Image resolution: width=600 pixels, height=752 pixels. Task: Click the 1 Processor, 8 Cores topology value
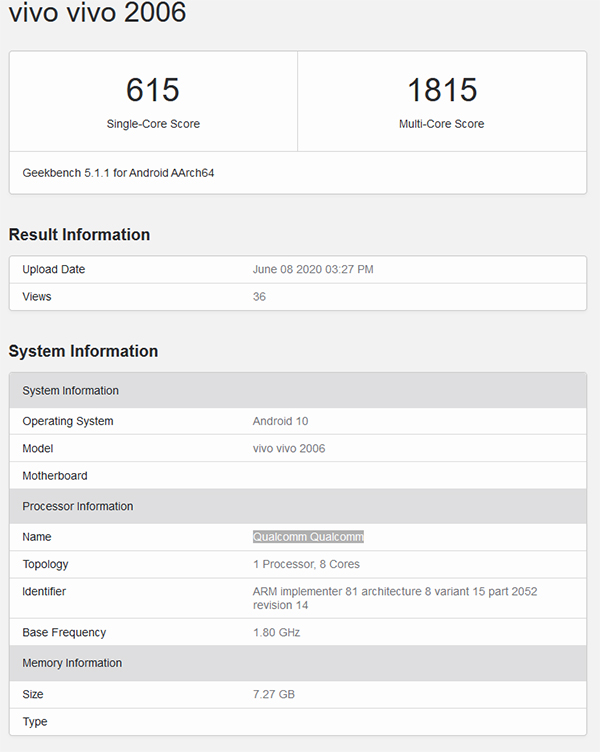(x=306, y=564)
